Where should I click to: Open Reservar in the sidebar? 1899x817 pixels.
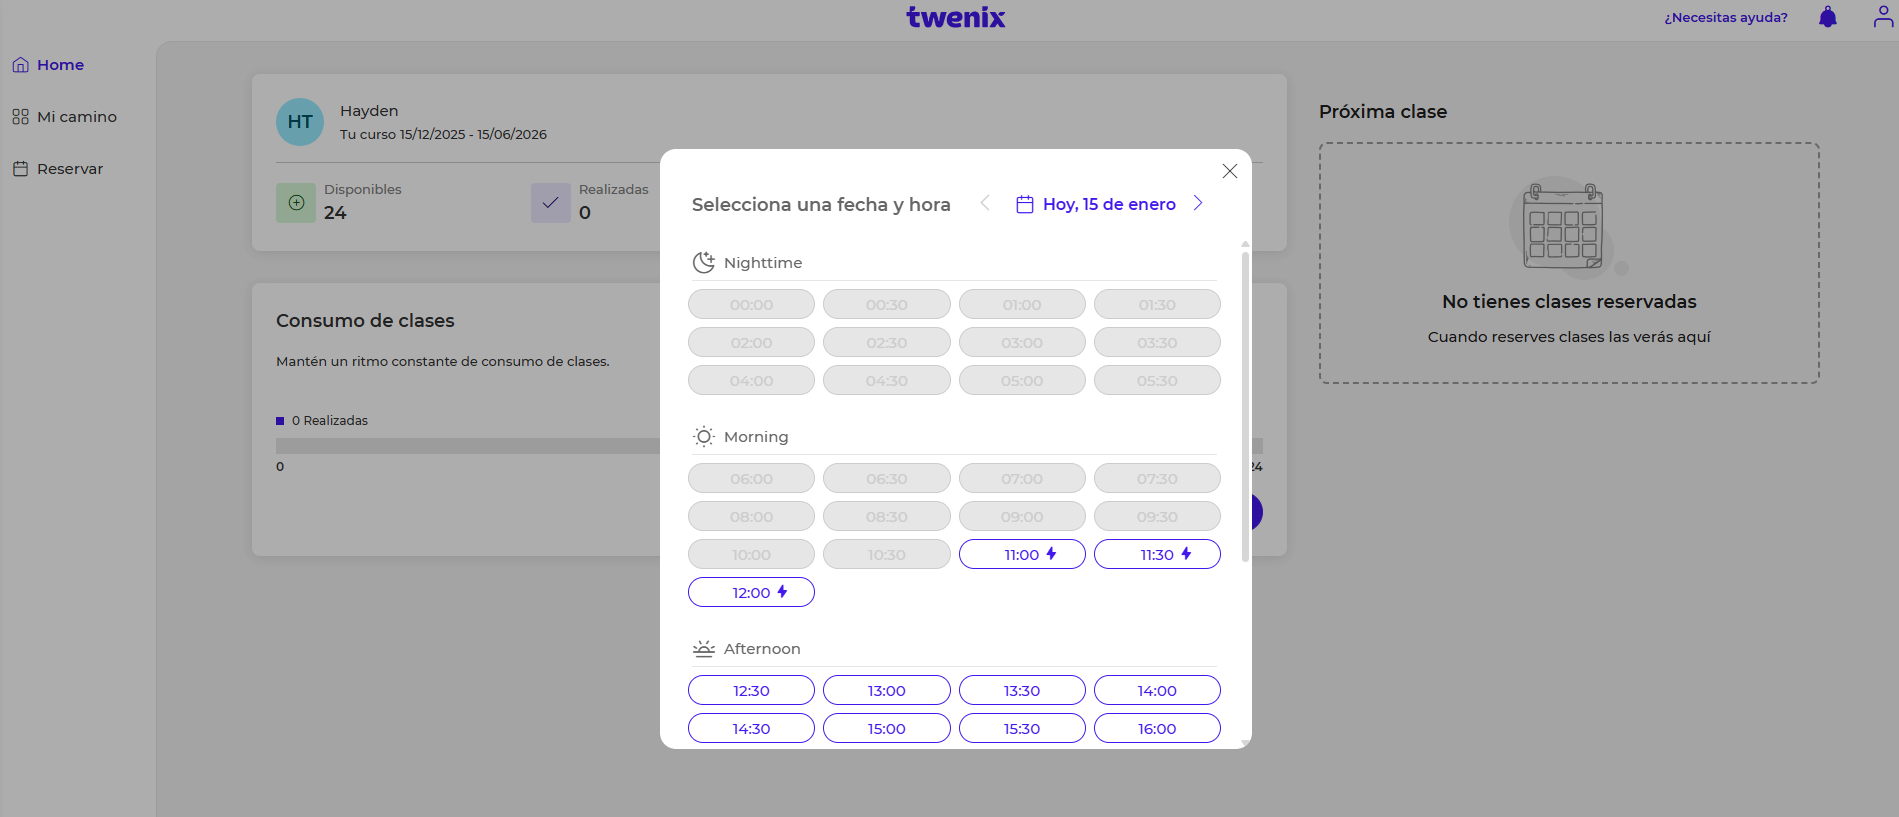(x=70, y=169)
